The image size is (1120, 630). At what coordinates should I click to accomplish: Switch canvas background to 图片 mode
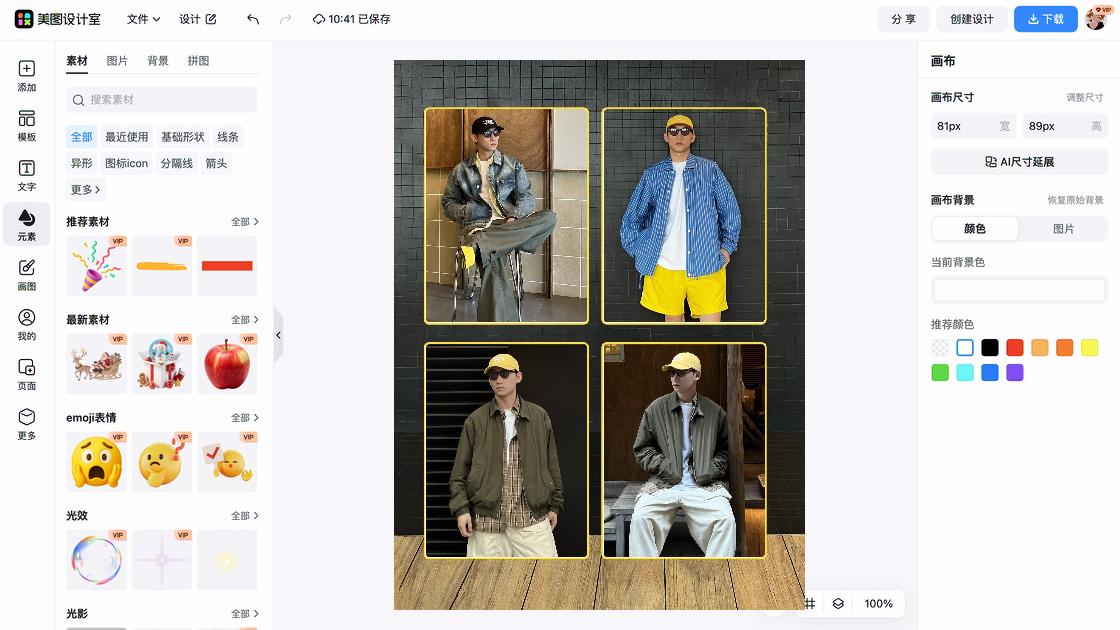1064,228
